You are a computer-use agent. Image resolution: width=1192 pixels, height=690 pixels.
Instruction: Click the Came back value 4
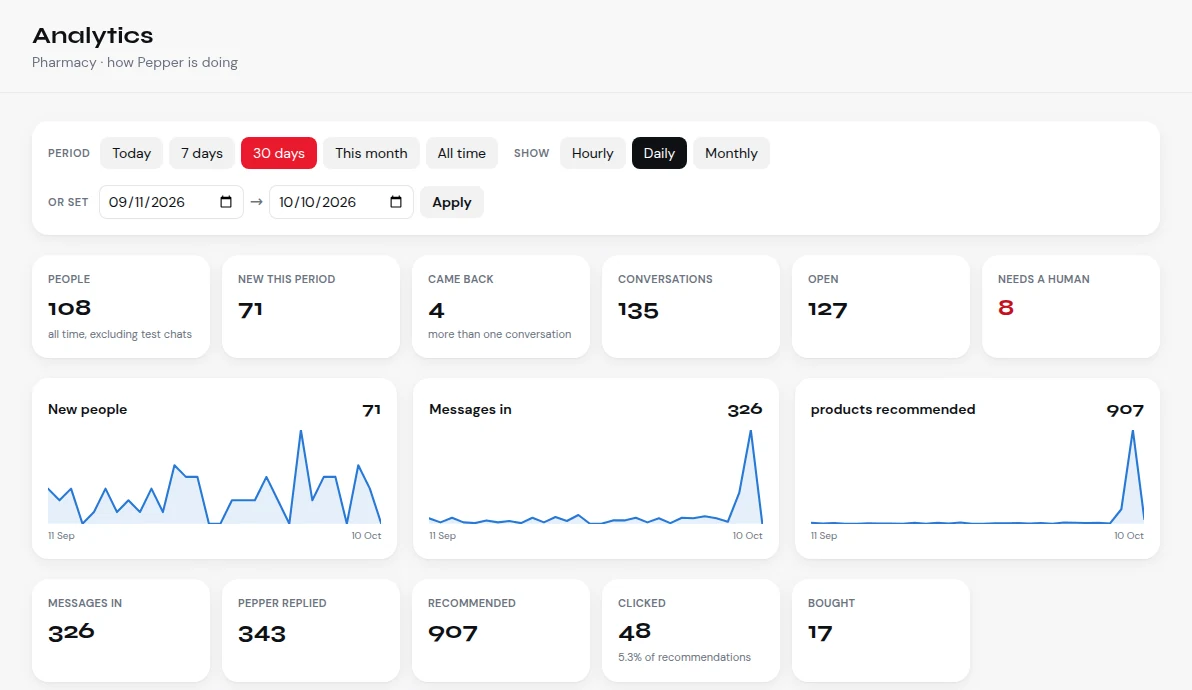pos(436,310)
